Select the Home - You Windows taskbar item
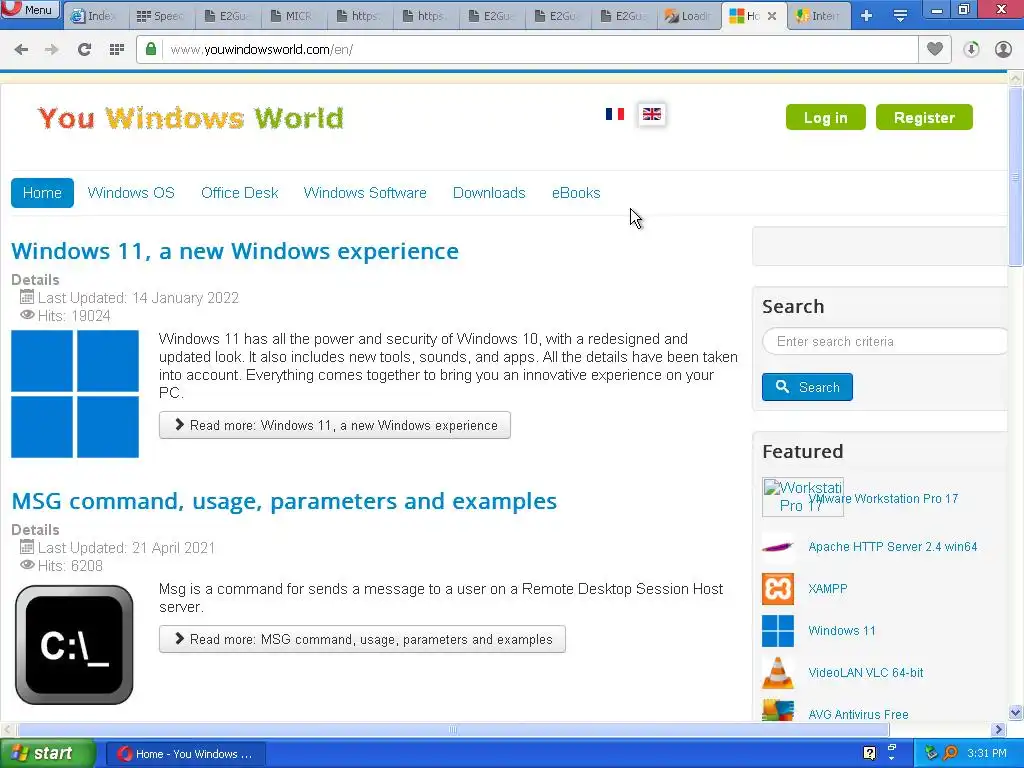The image size is (1024, 768). pos(185,754)
